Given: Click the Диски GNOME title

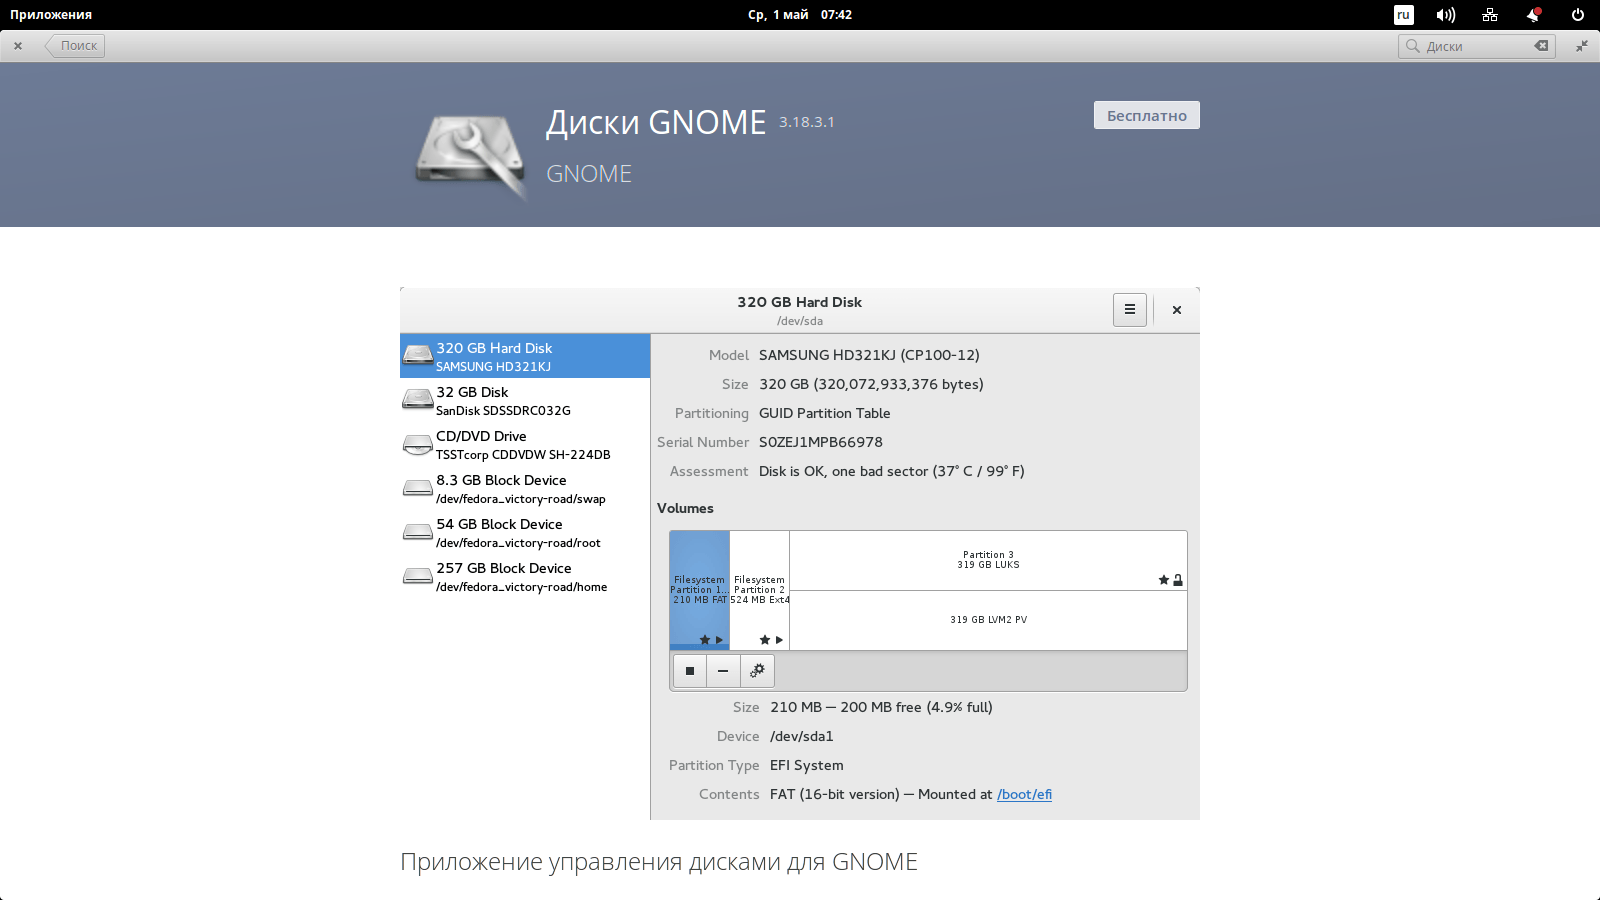Looking at the screenshot, I should [656, 122].
